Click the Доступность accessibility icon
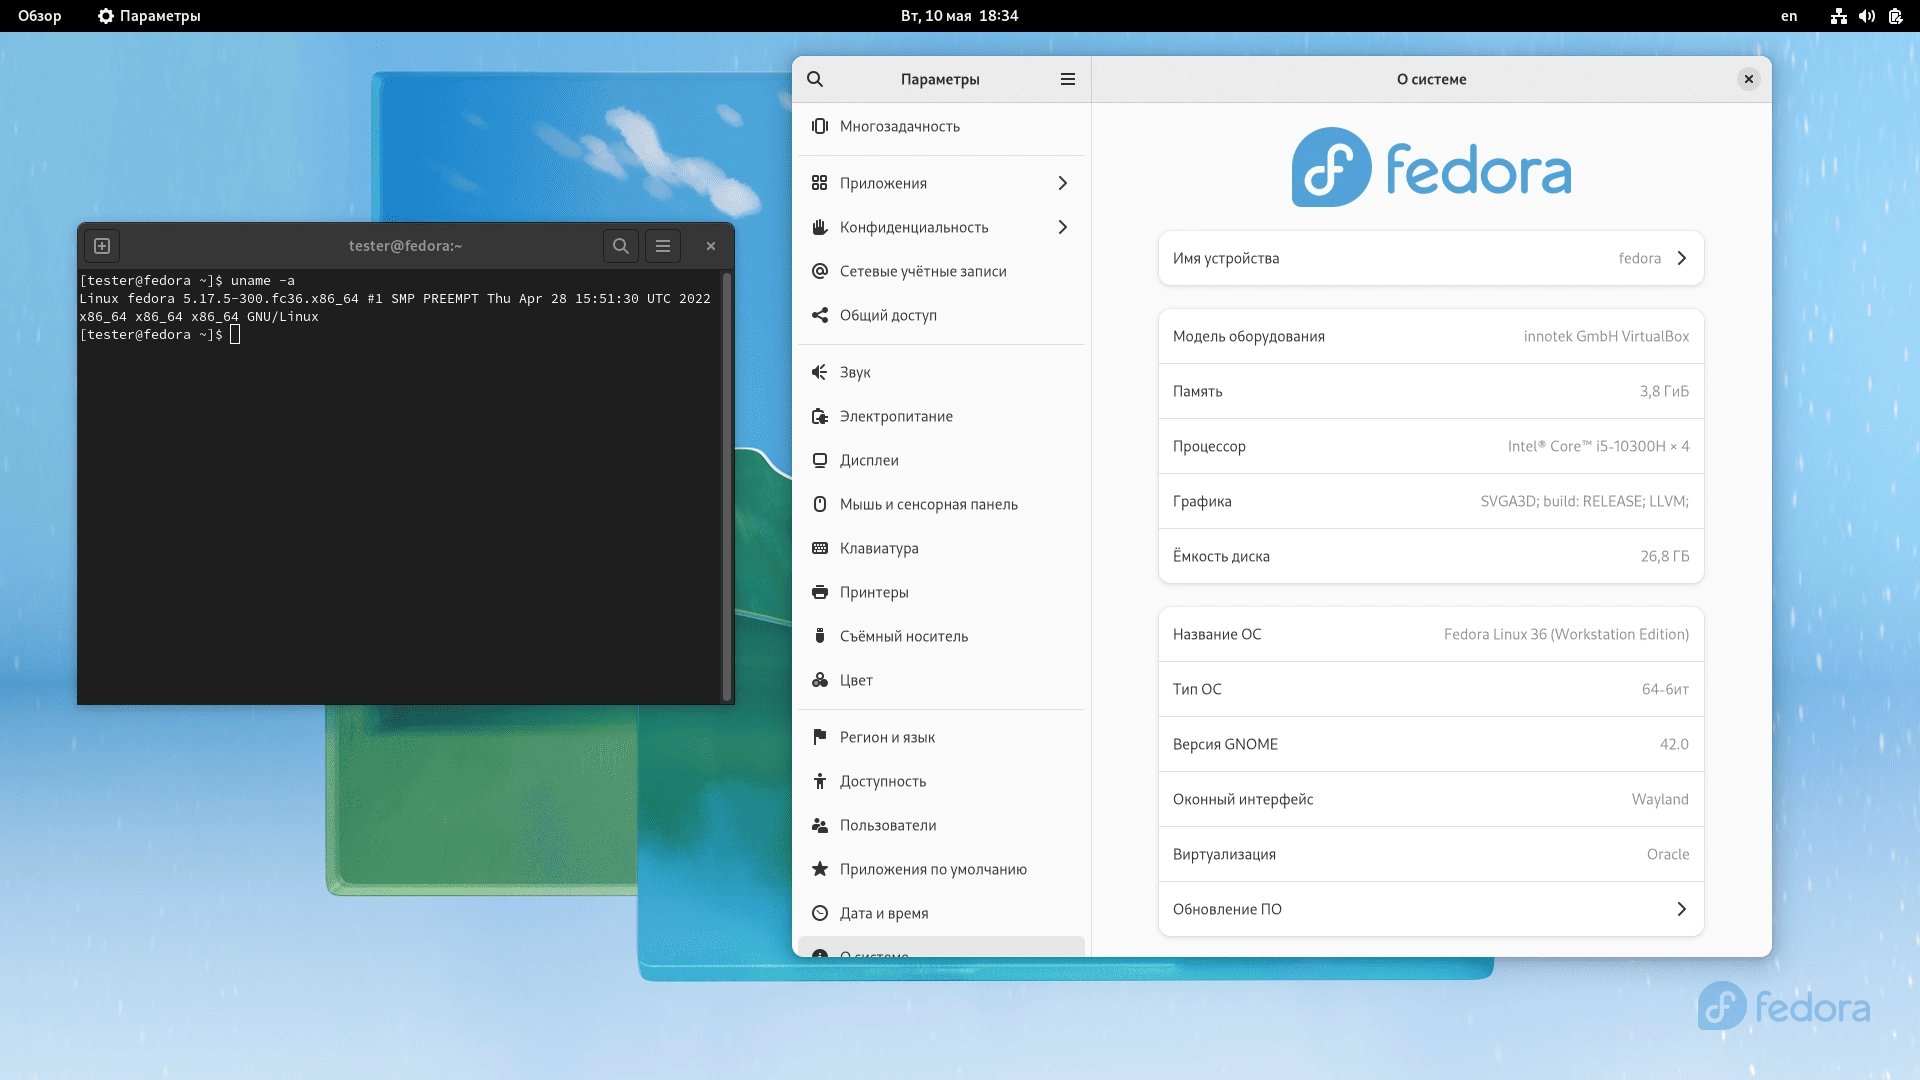1920x1080 pixels. point(820,781)
